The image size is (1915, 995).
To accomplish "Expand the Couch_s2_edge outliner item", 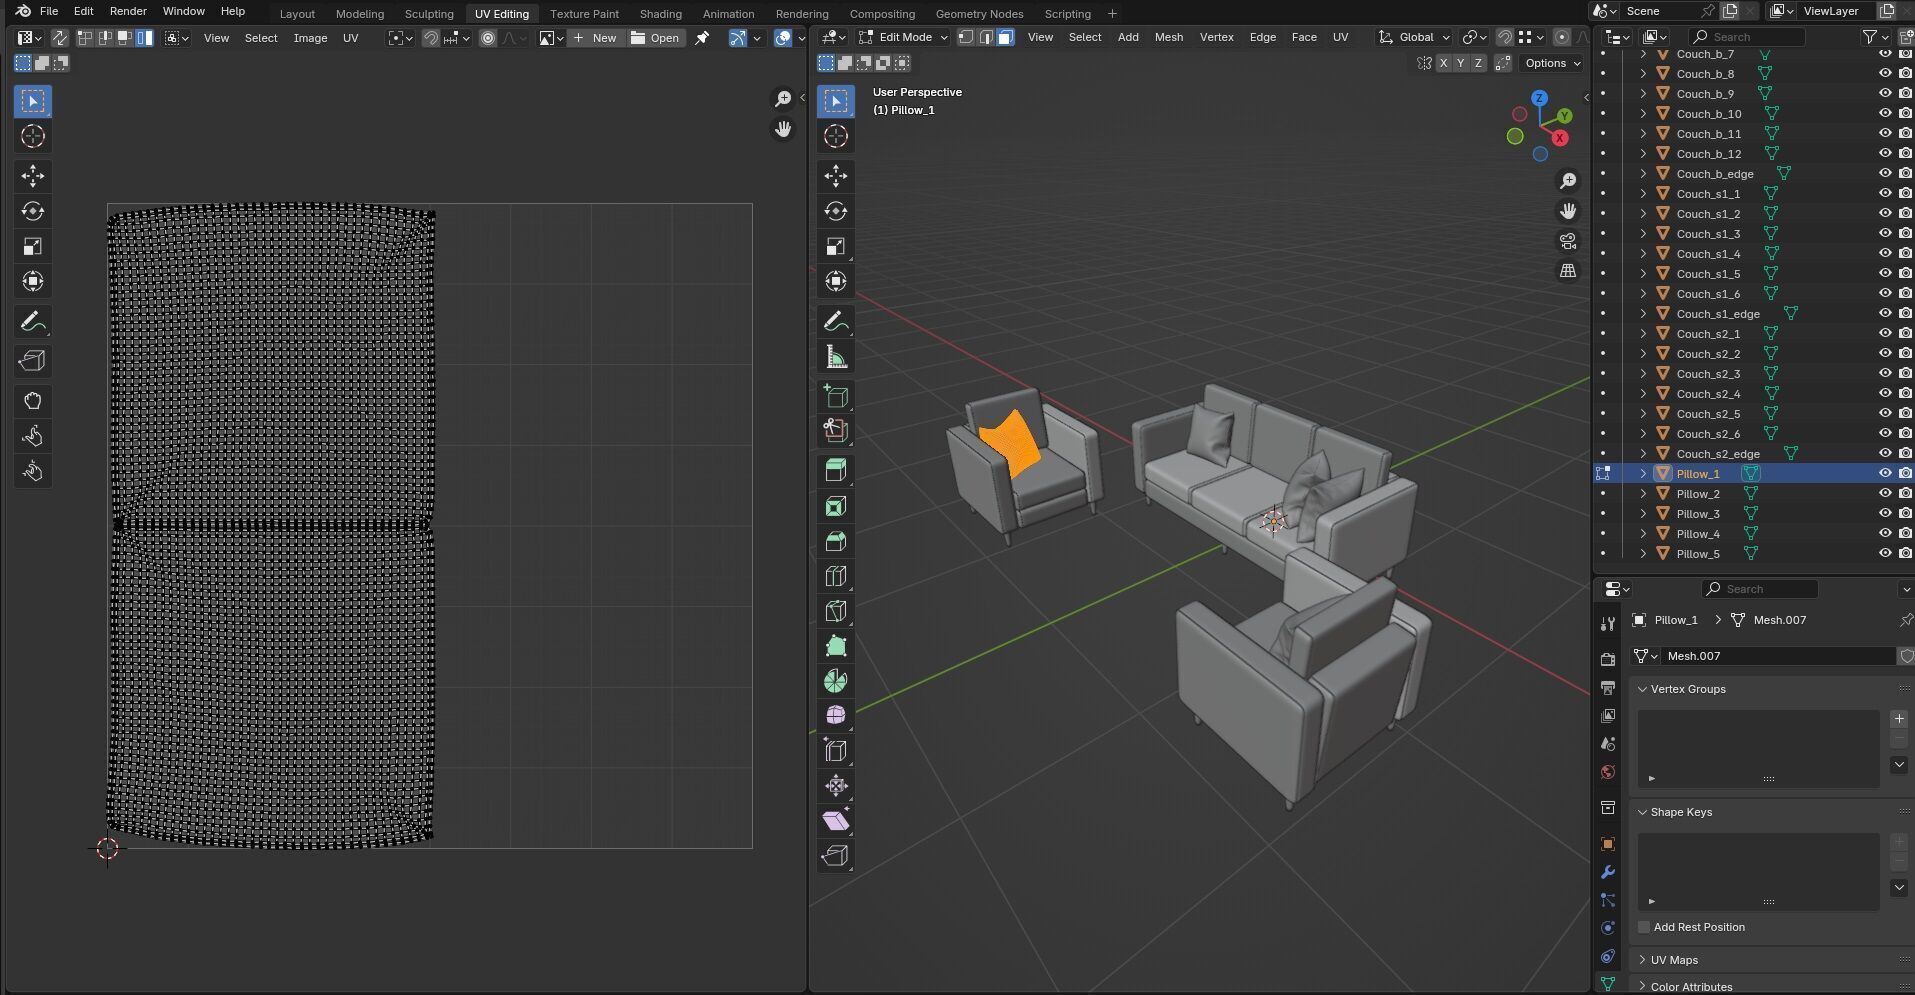I will pos(1643,454).
